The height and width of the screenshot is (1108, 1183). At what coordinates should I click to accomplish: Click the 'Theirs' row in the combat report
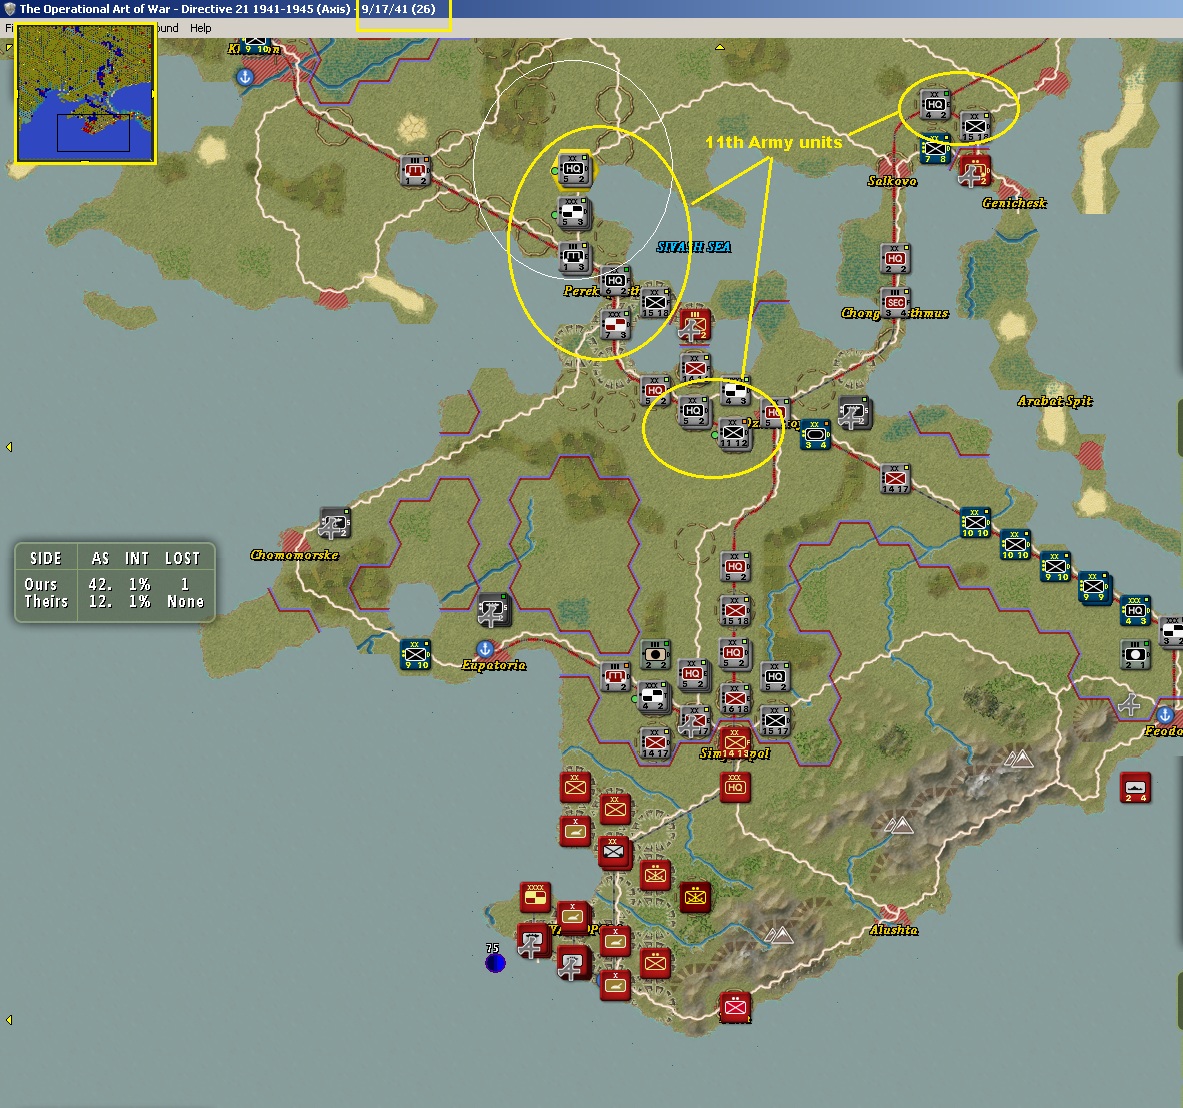click(115, 602)
